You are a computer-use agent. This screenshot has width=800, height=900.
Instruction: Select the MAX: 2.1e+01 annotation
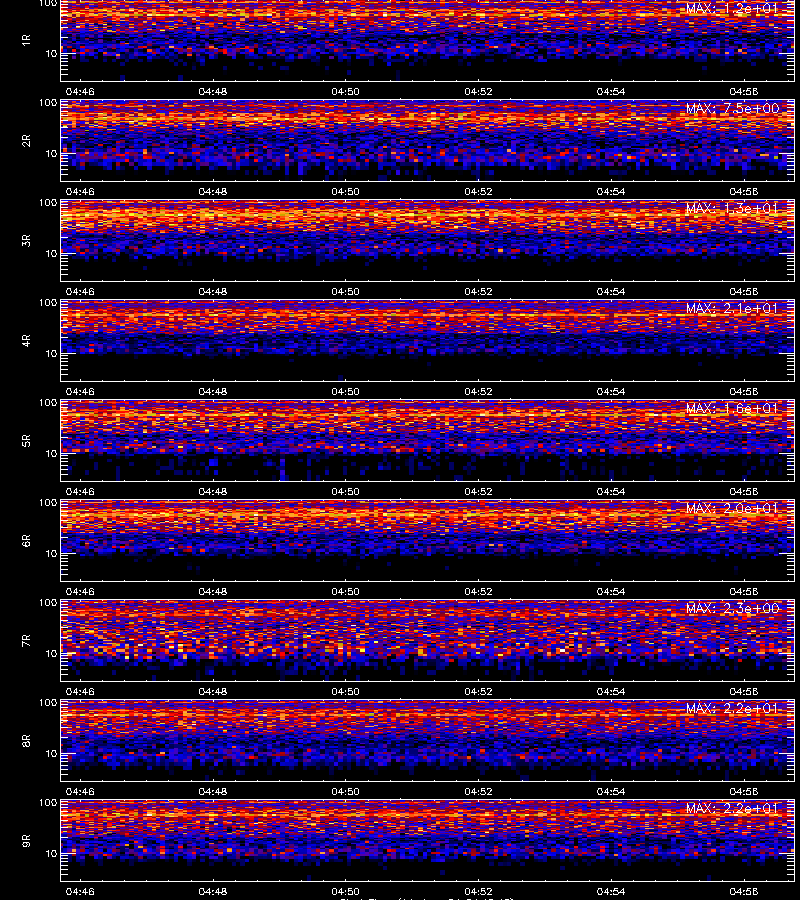(732, 308)
